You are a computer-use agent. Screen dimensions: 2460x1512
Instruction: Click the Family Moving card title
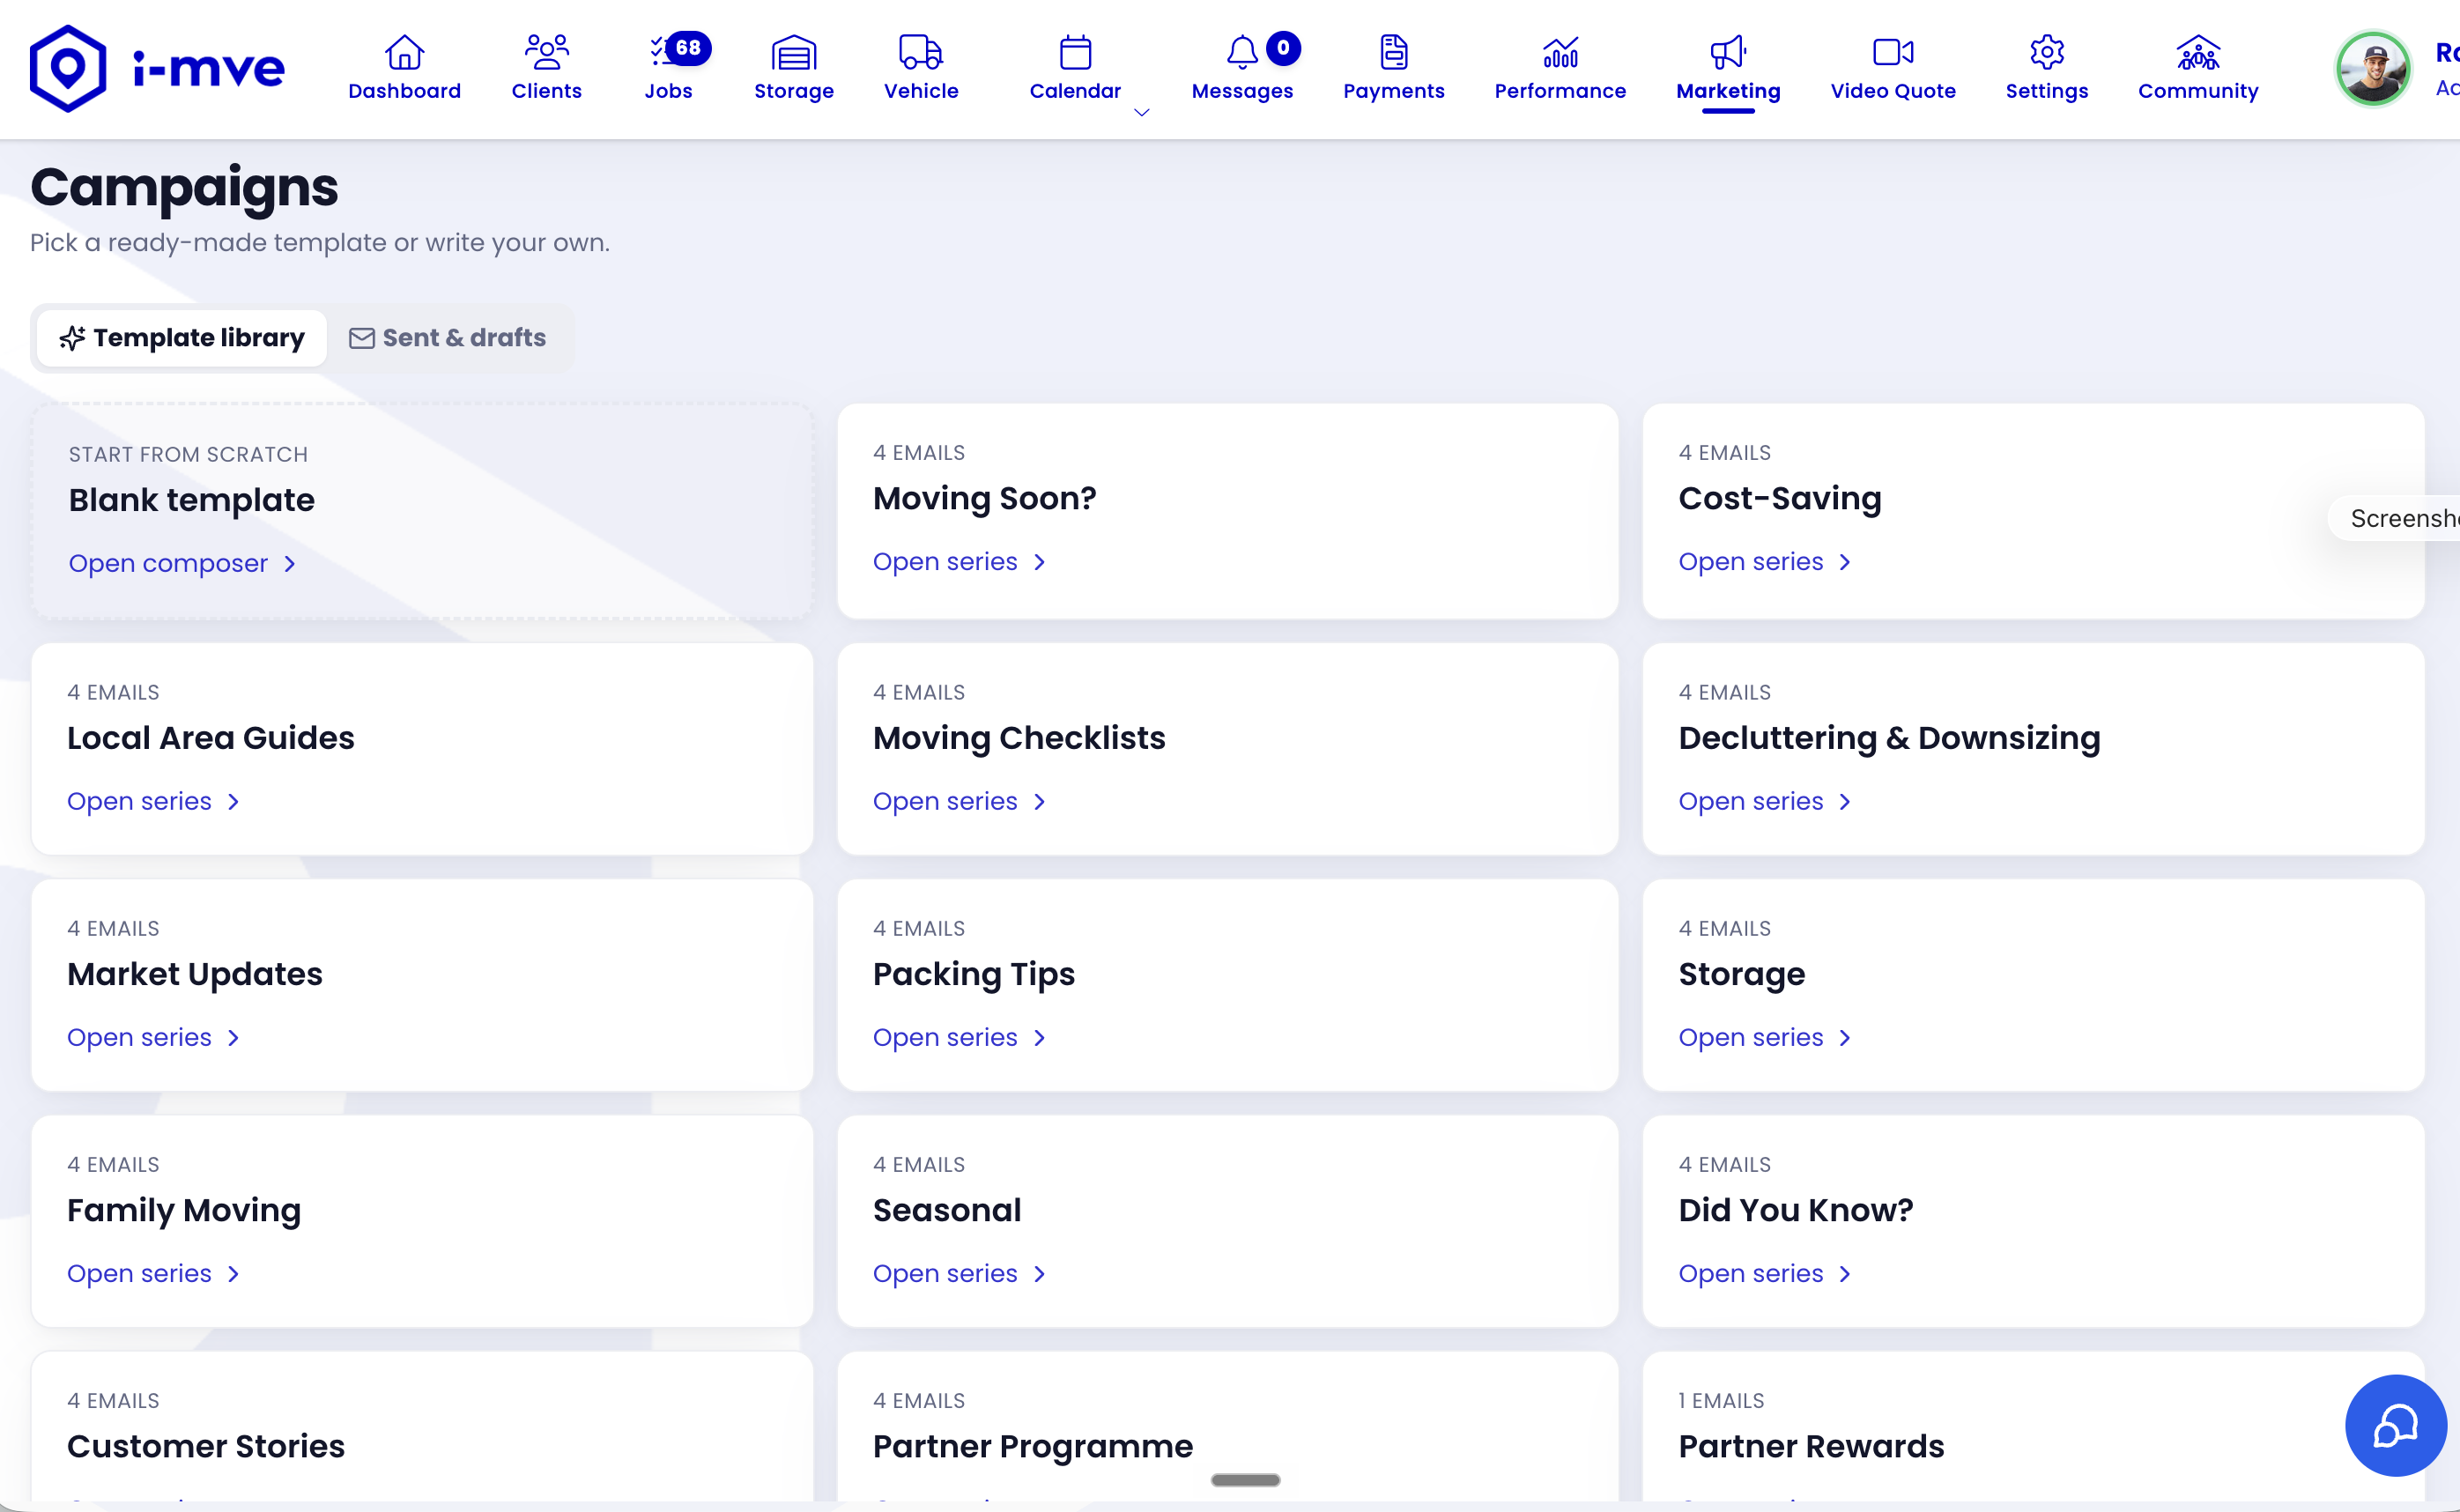[x=183, y=1210]
